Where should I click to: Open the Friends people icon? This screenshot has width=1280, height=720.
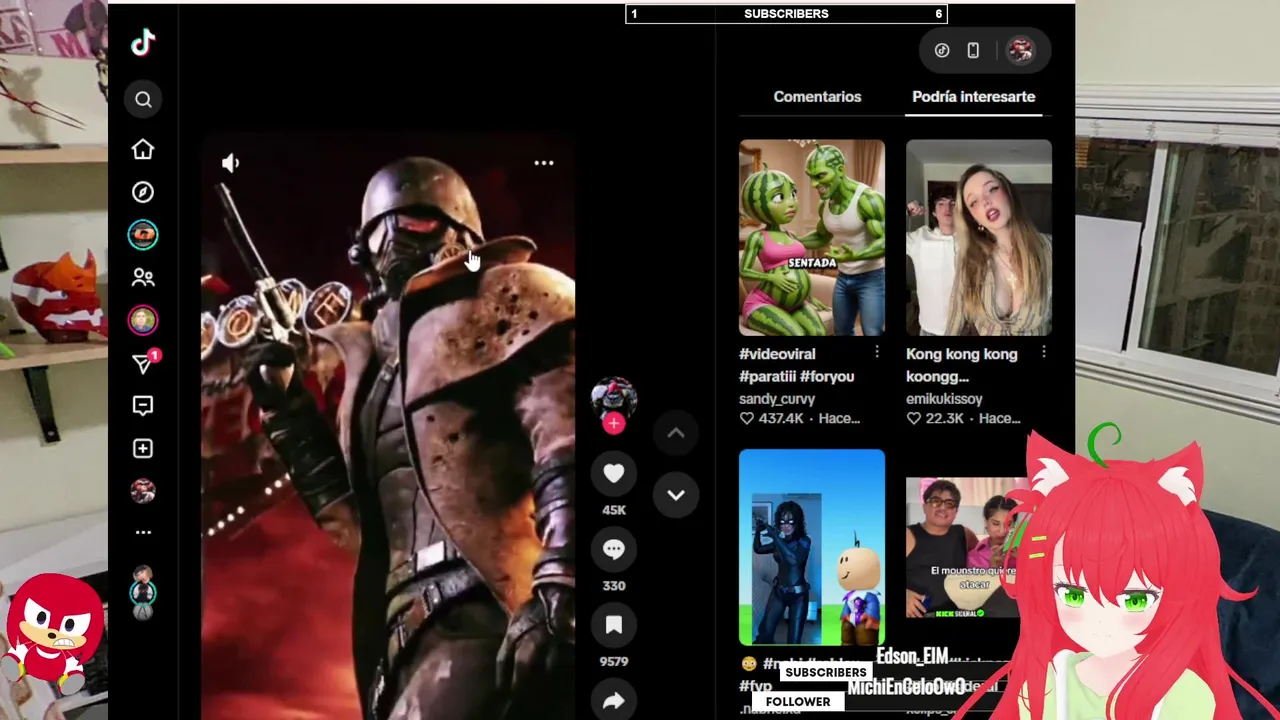(x=143, y=277)
